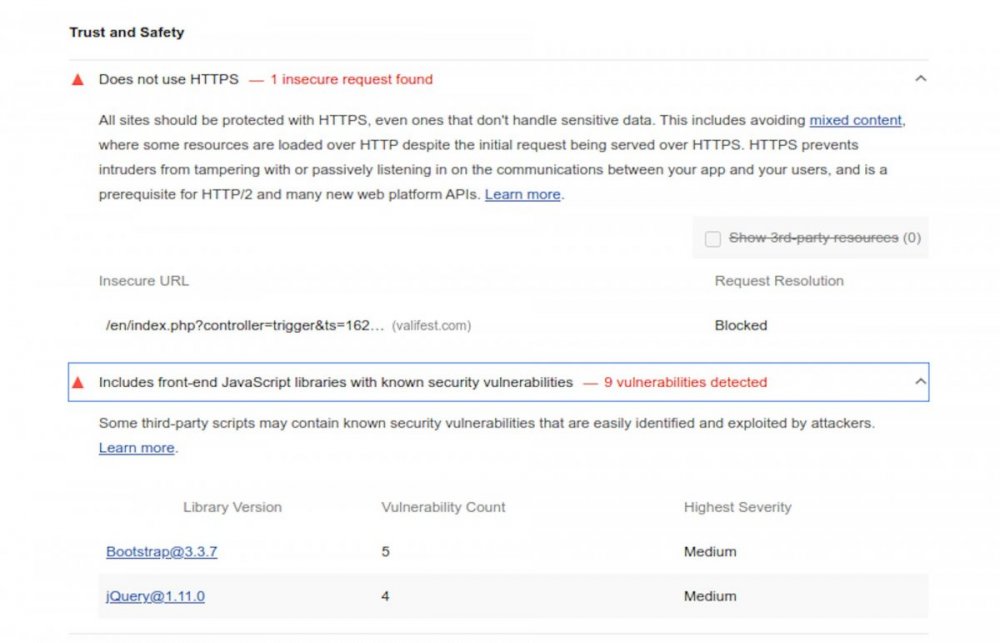Viewport: 1000px width, 643px height.
Task: Click the Library Version column header
Action: [x=232, y=507]
